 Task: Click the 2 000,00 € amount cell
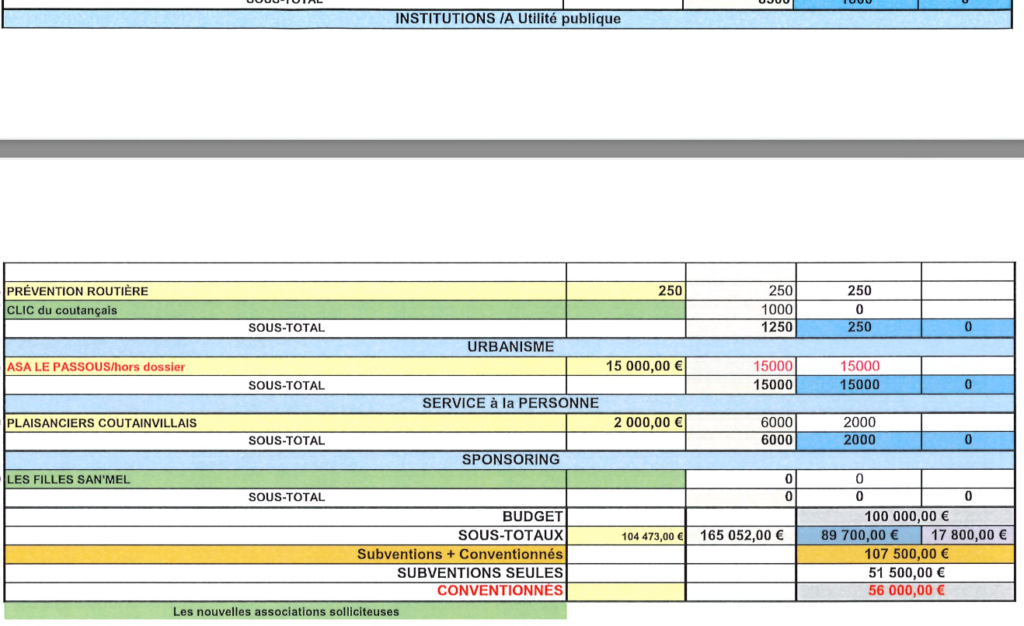(x=626, y=422)
